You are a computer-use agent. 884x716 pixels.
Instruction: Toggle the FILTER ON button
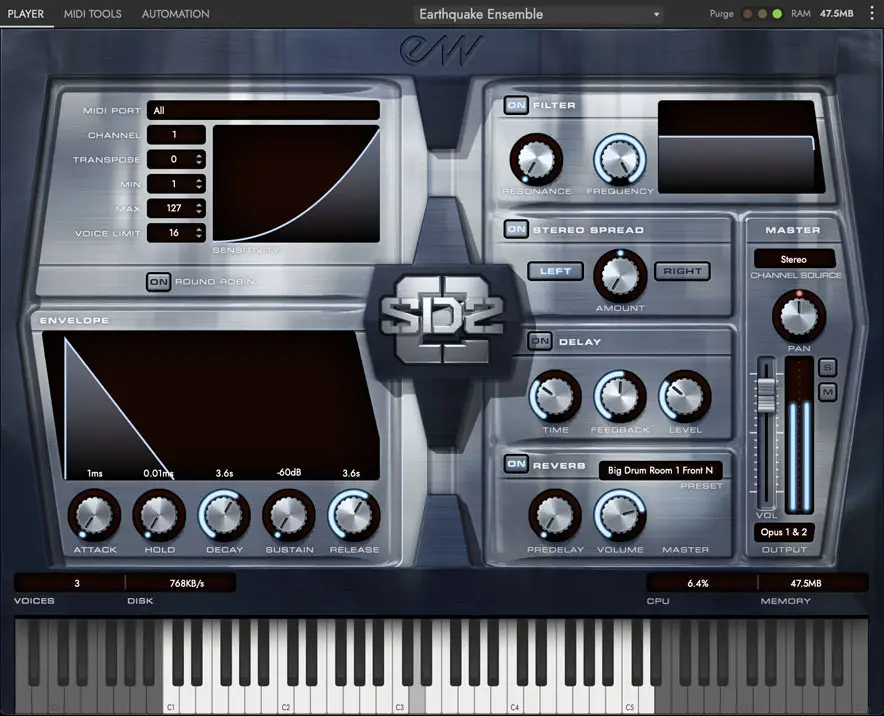(516, 105)
